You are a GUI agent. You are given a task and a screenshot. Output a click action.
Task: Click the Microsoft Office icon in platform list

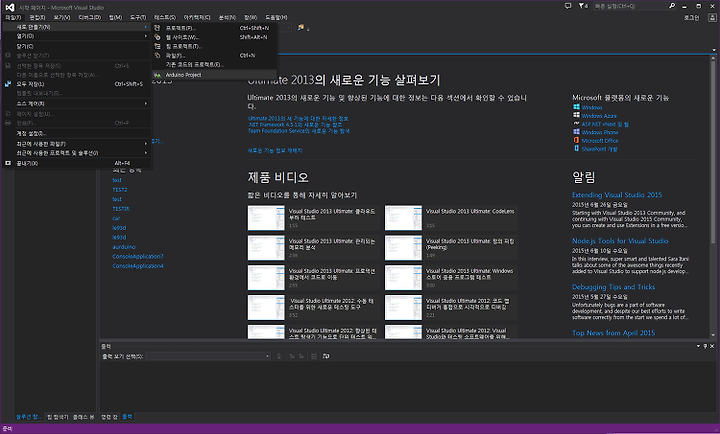click(x=576, y=140)
